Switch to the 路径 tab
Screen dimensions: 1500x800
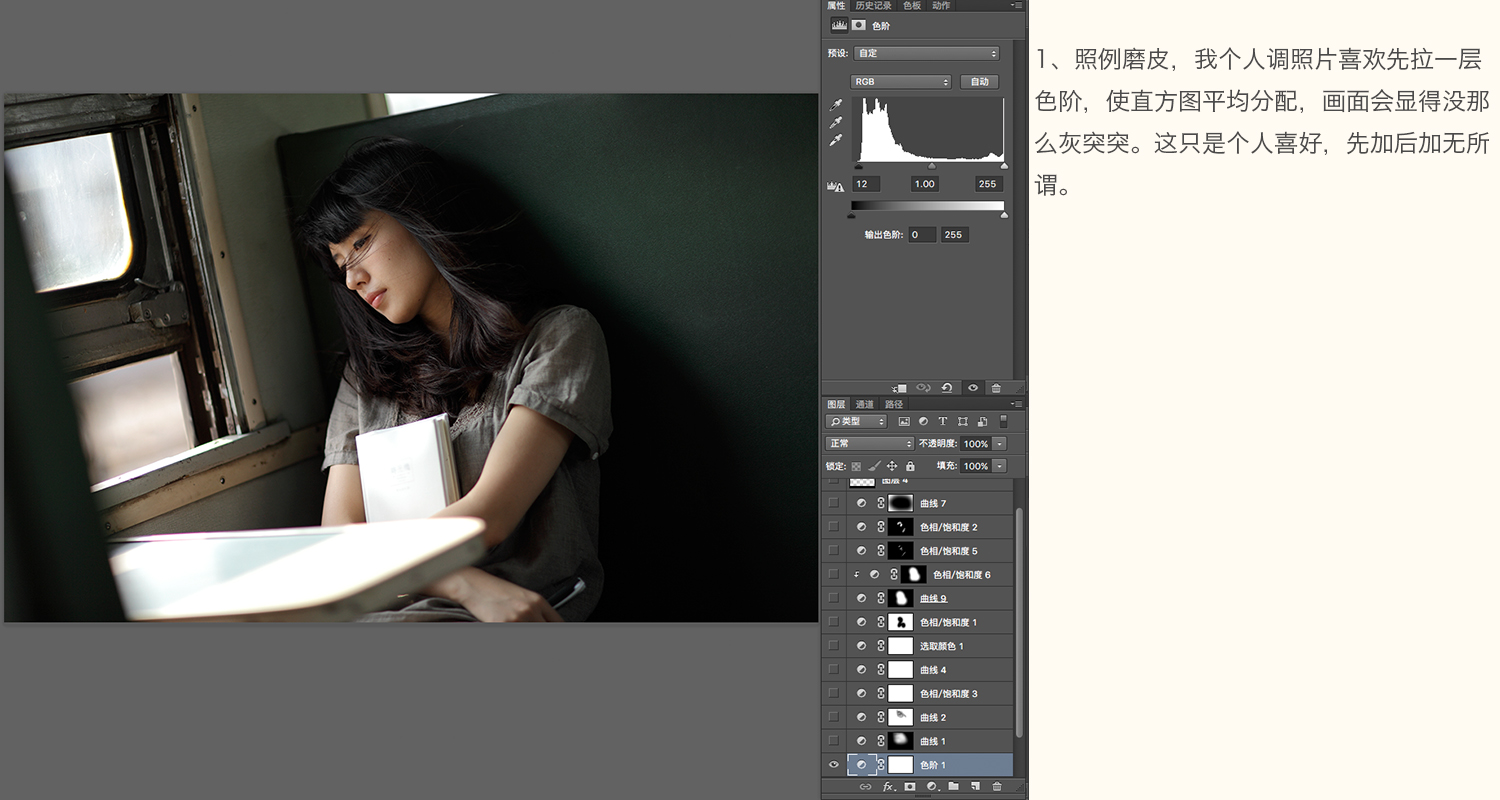click(x=894, y=404)
